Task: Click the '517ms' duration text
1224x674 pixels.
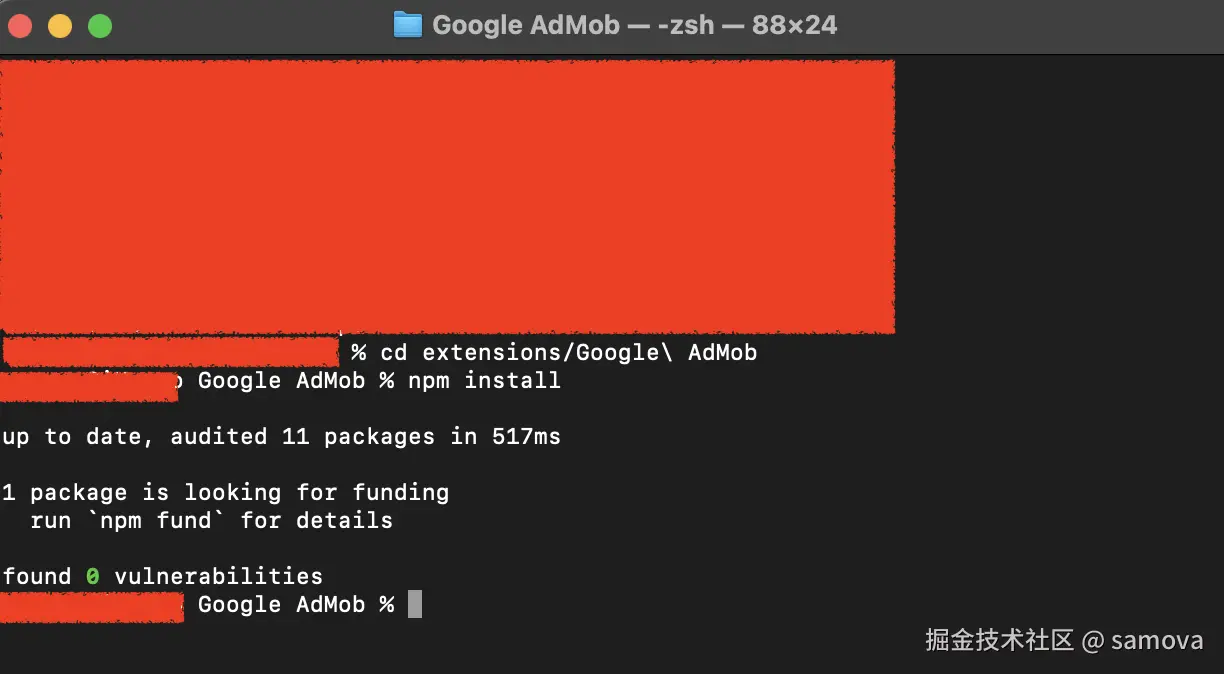Action: pyautogui.click(x=525, y=436)
